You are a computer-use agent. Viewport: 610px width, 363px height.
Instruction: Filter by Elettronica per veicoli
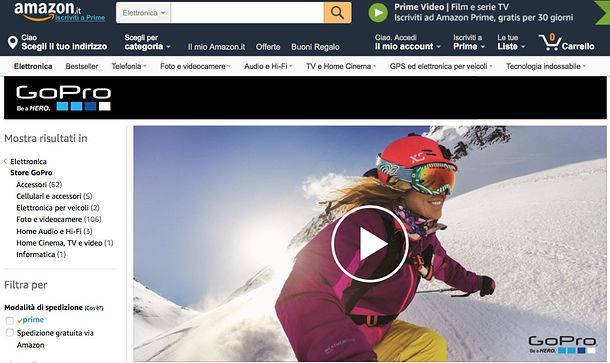click(58, 208)
